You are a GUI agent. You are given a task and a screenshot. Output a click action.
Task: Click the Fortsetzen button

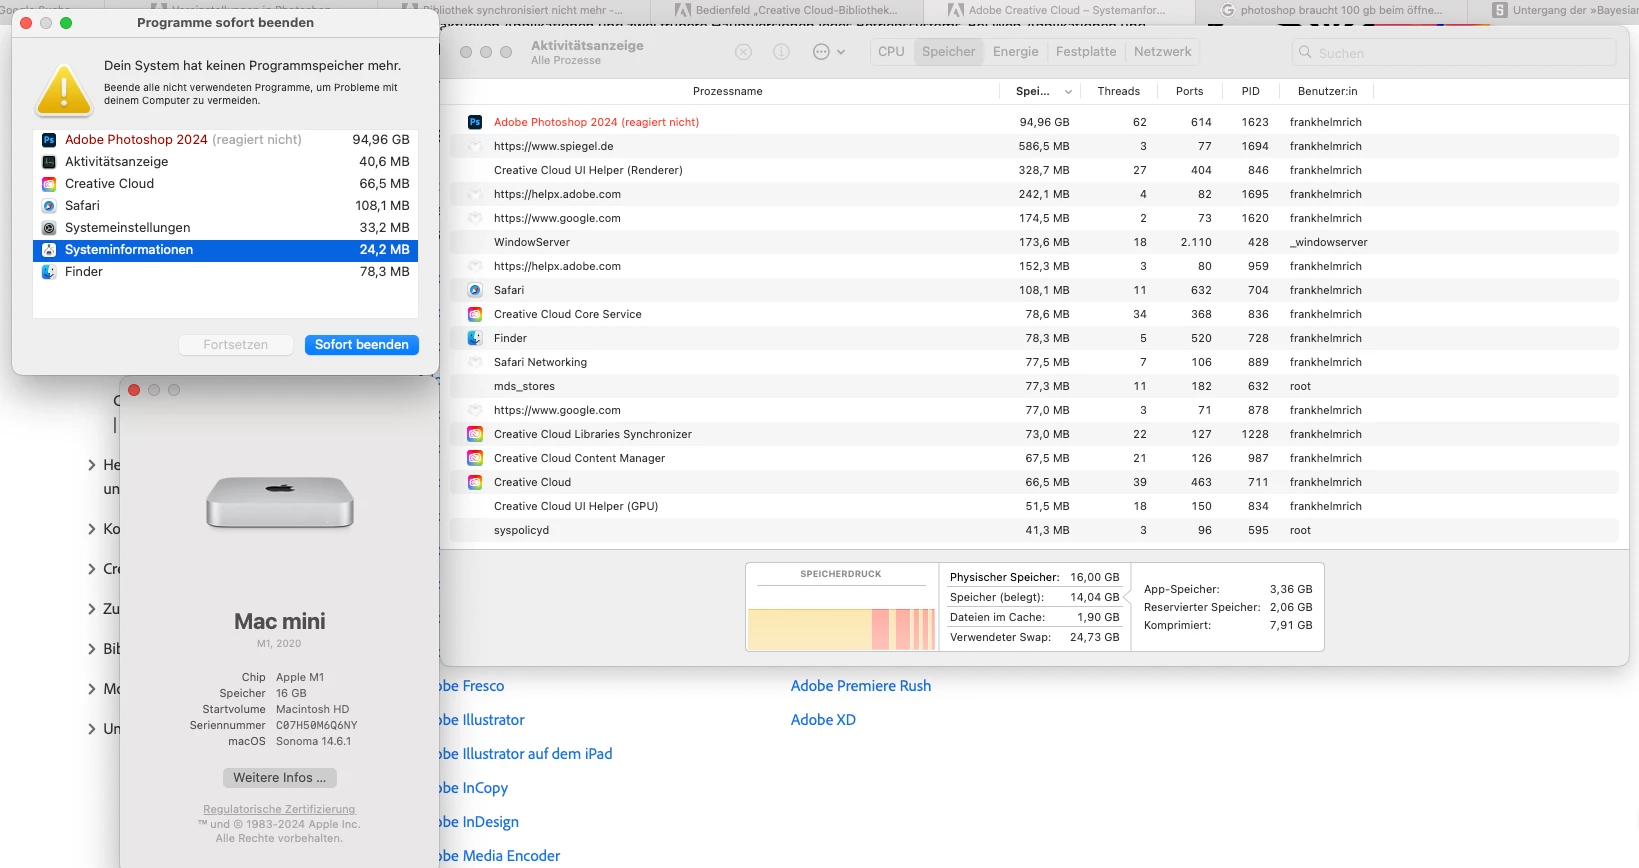point(236,345)
